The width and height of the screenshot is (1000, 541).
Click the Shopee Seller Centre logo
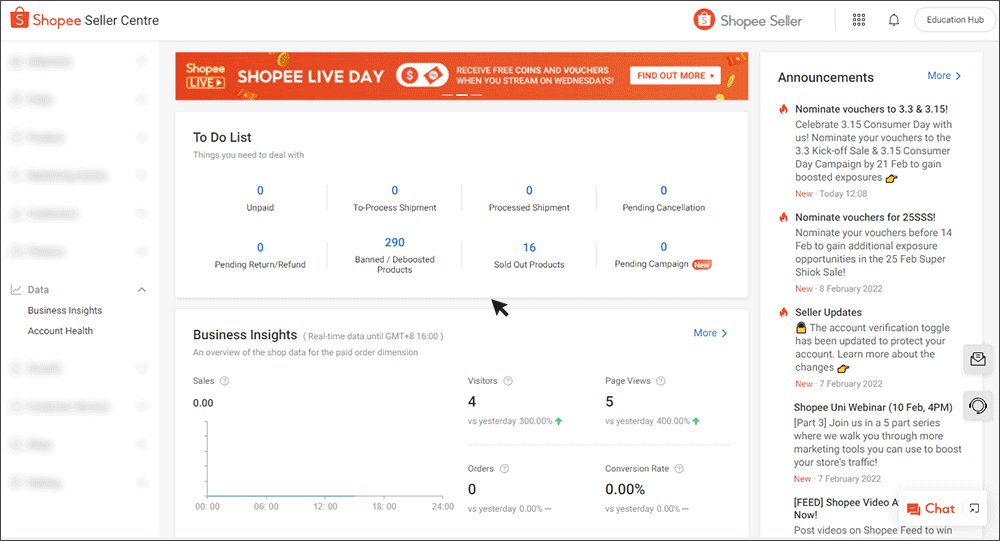point(85,20)
